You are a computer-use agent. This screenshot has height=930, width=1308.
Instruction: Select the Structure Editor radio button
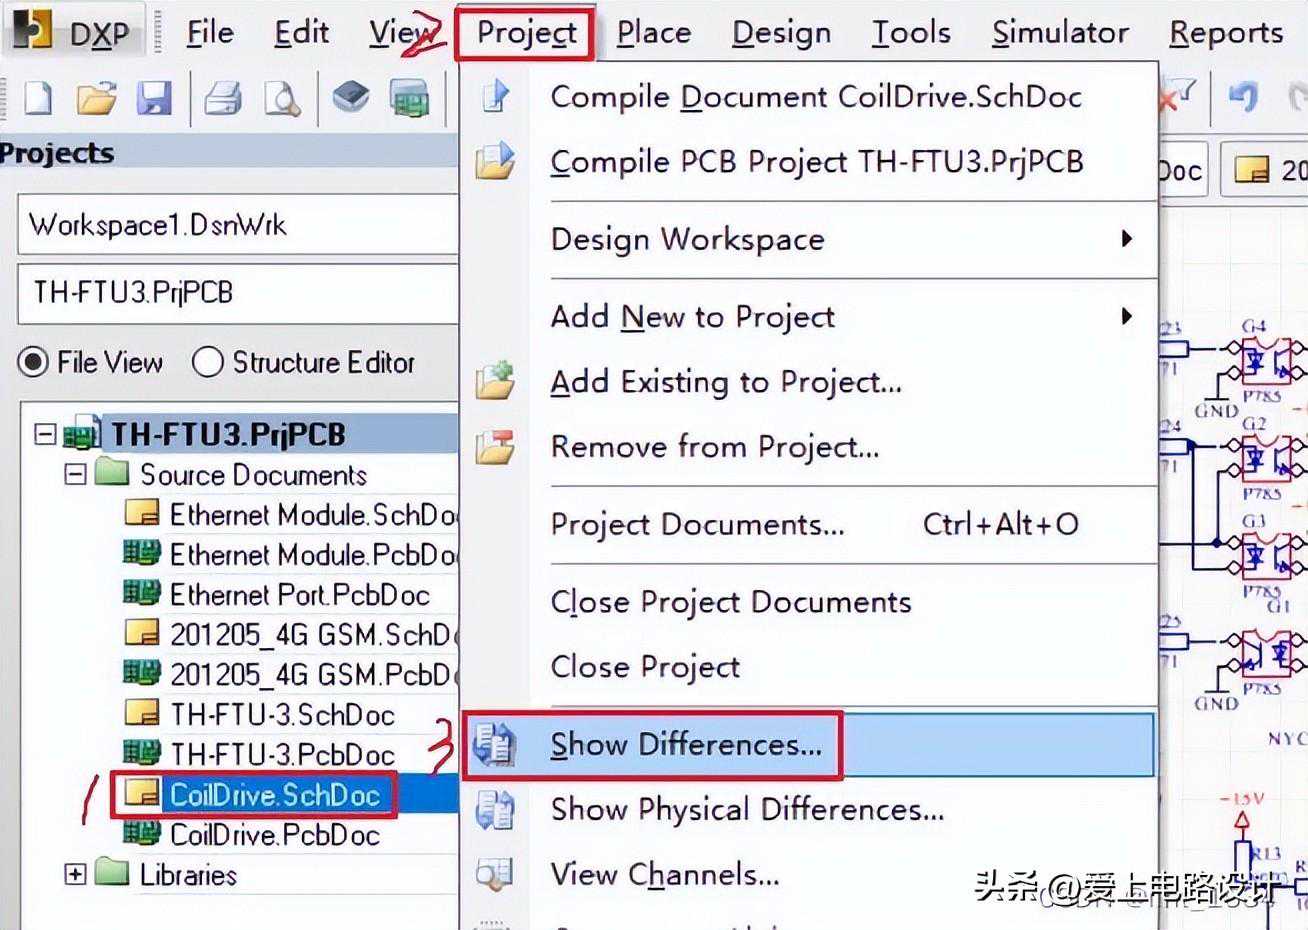pos(206,361)
